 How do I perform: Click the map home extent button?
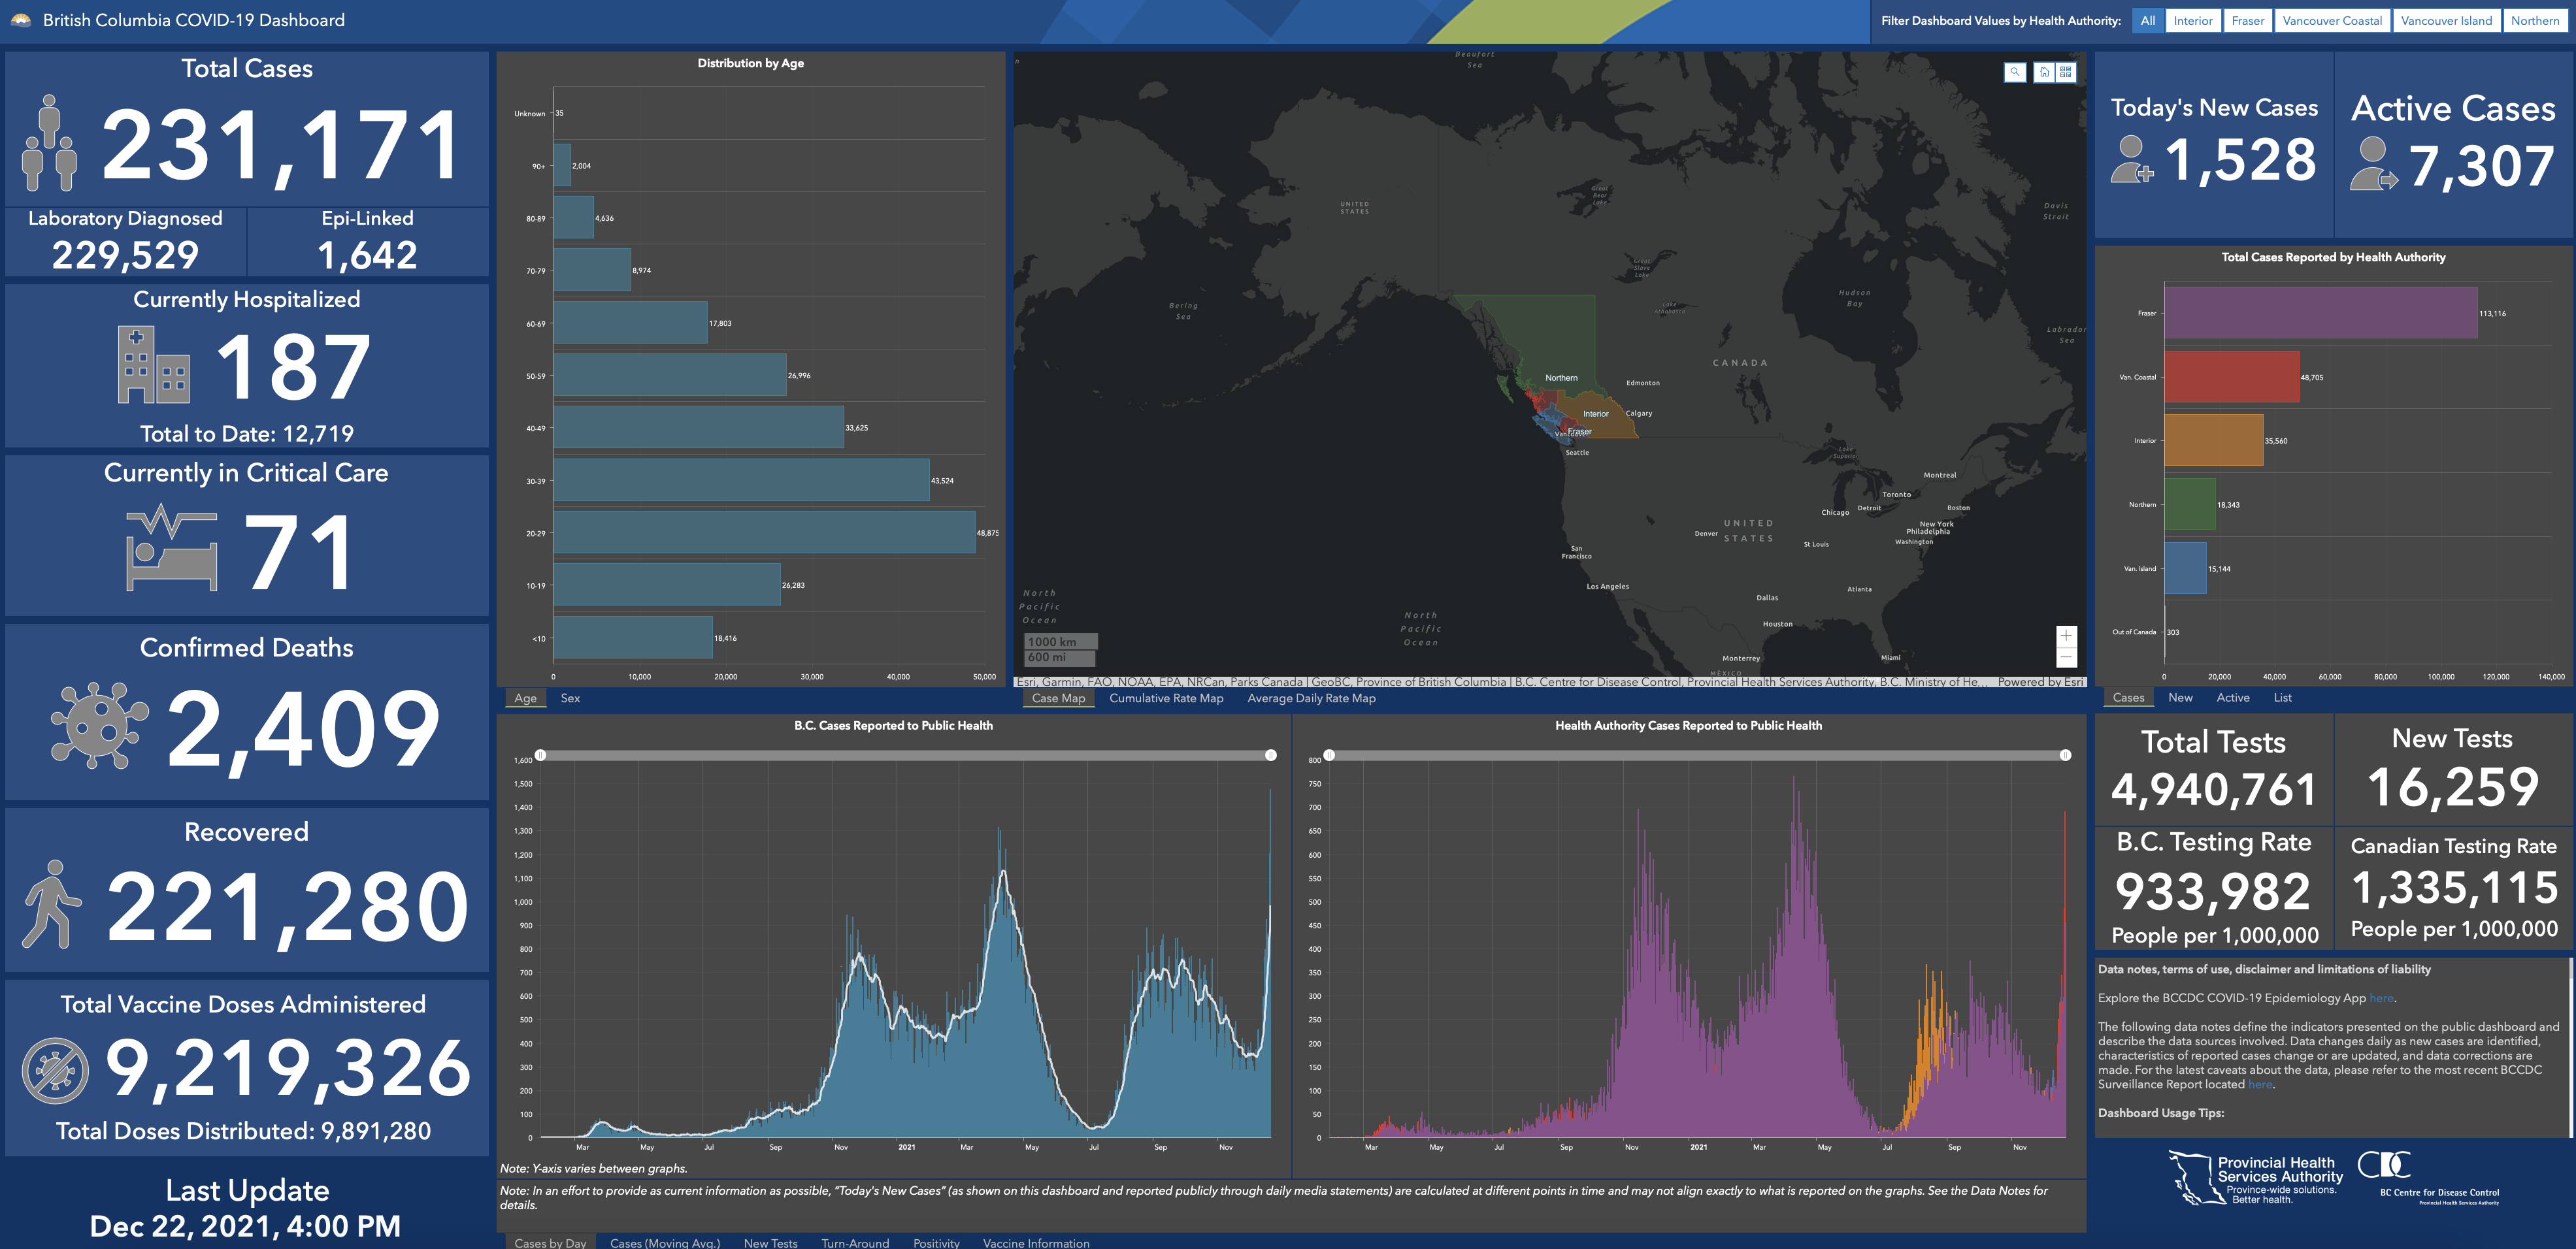2044,72
